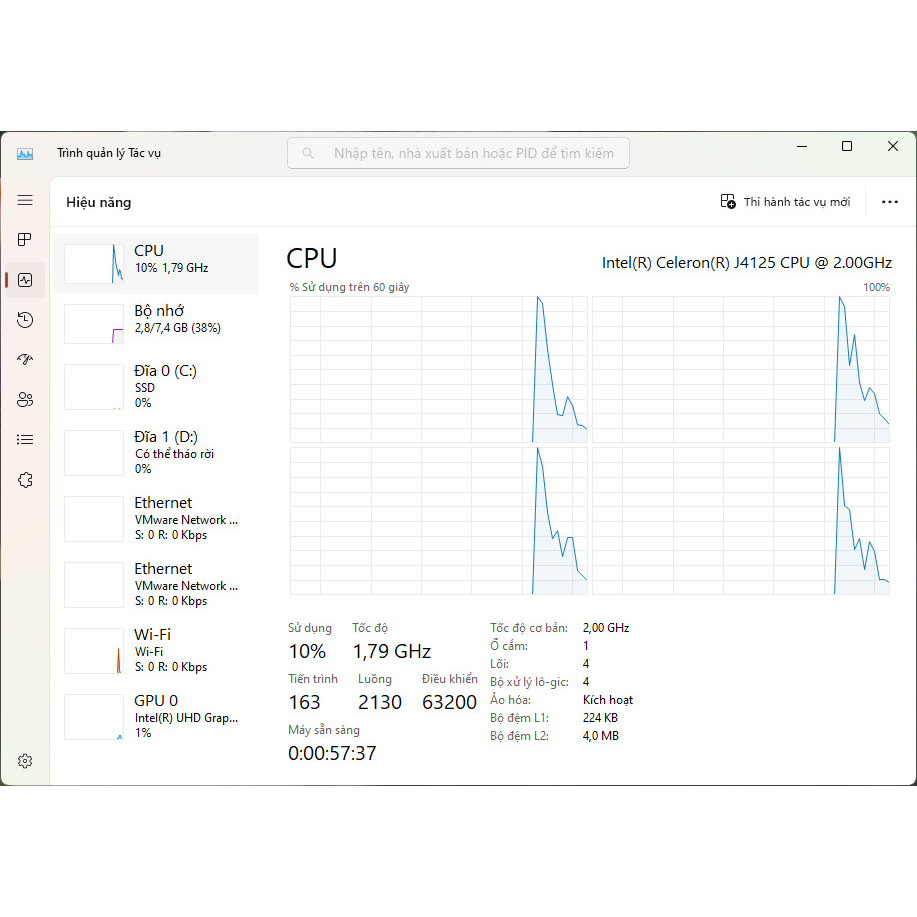Open the Processes page icon in sidebar
The height and width of the screenshot is (917, 917).
25,240
